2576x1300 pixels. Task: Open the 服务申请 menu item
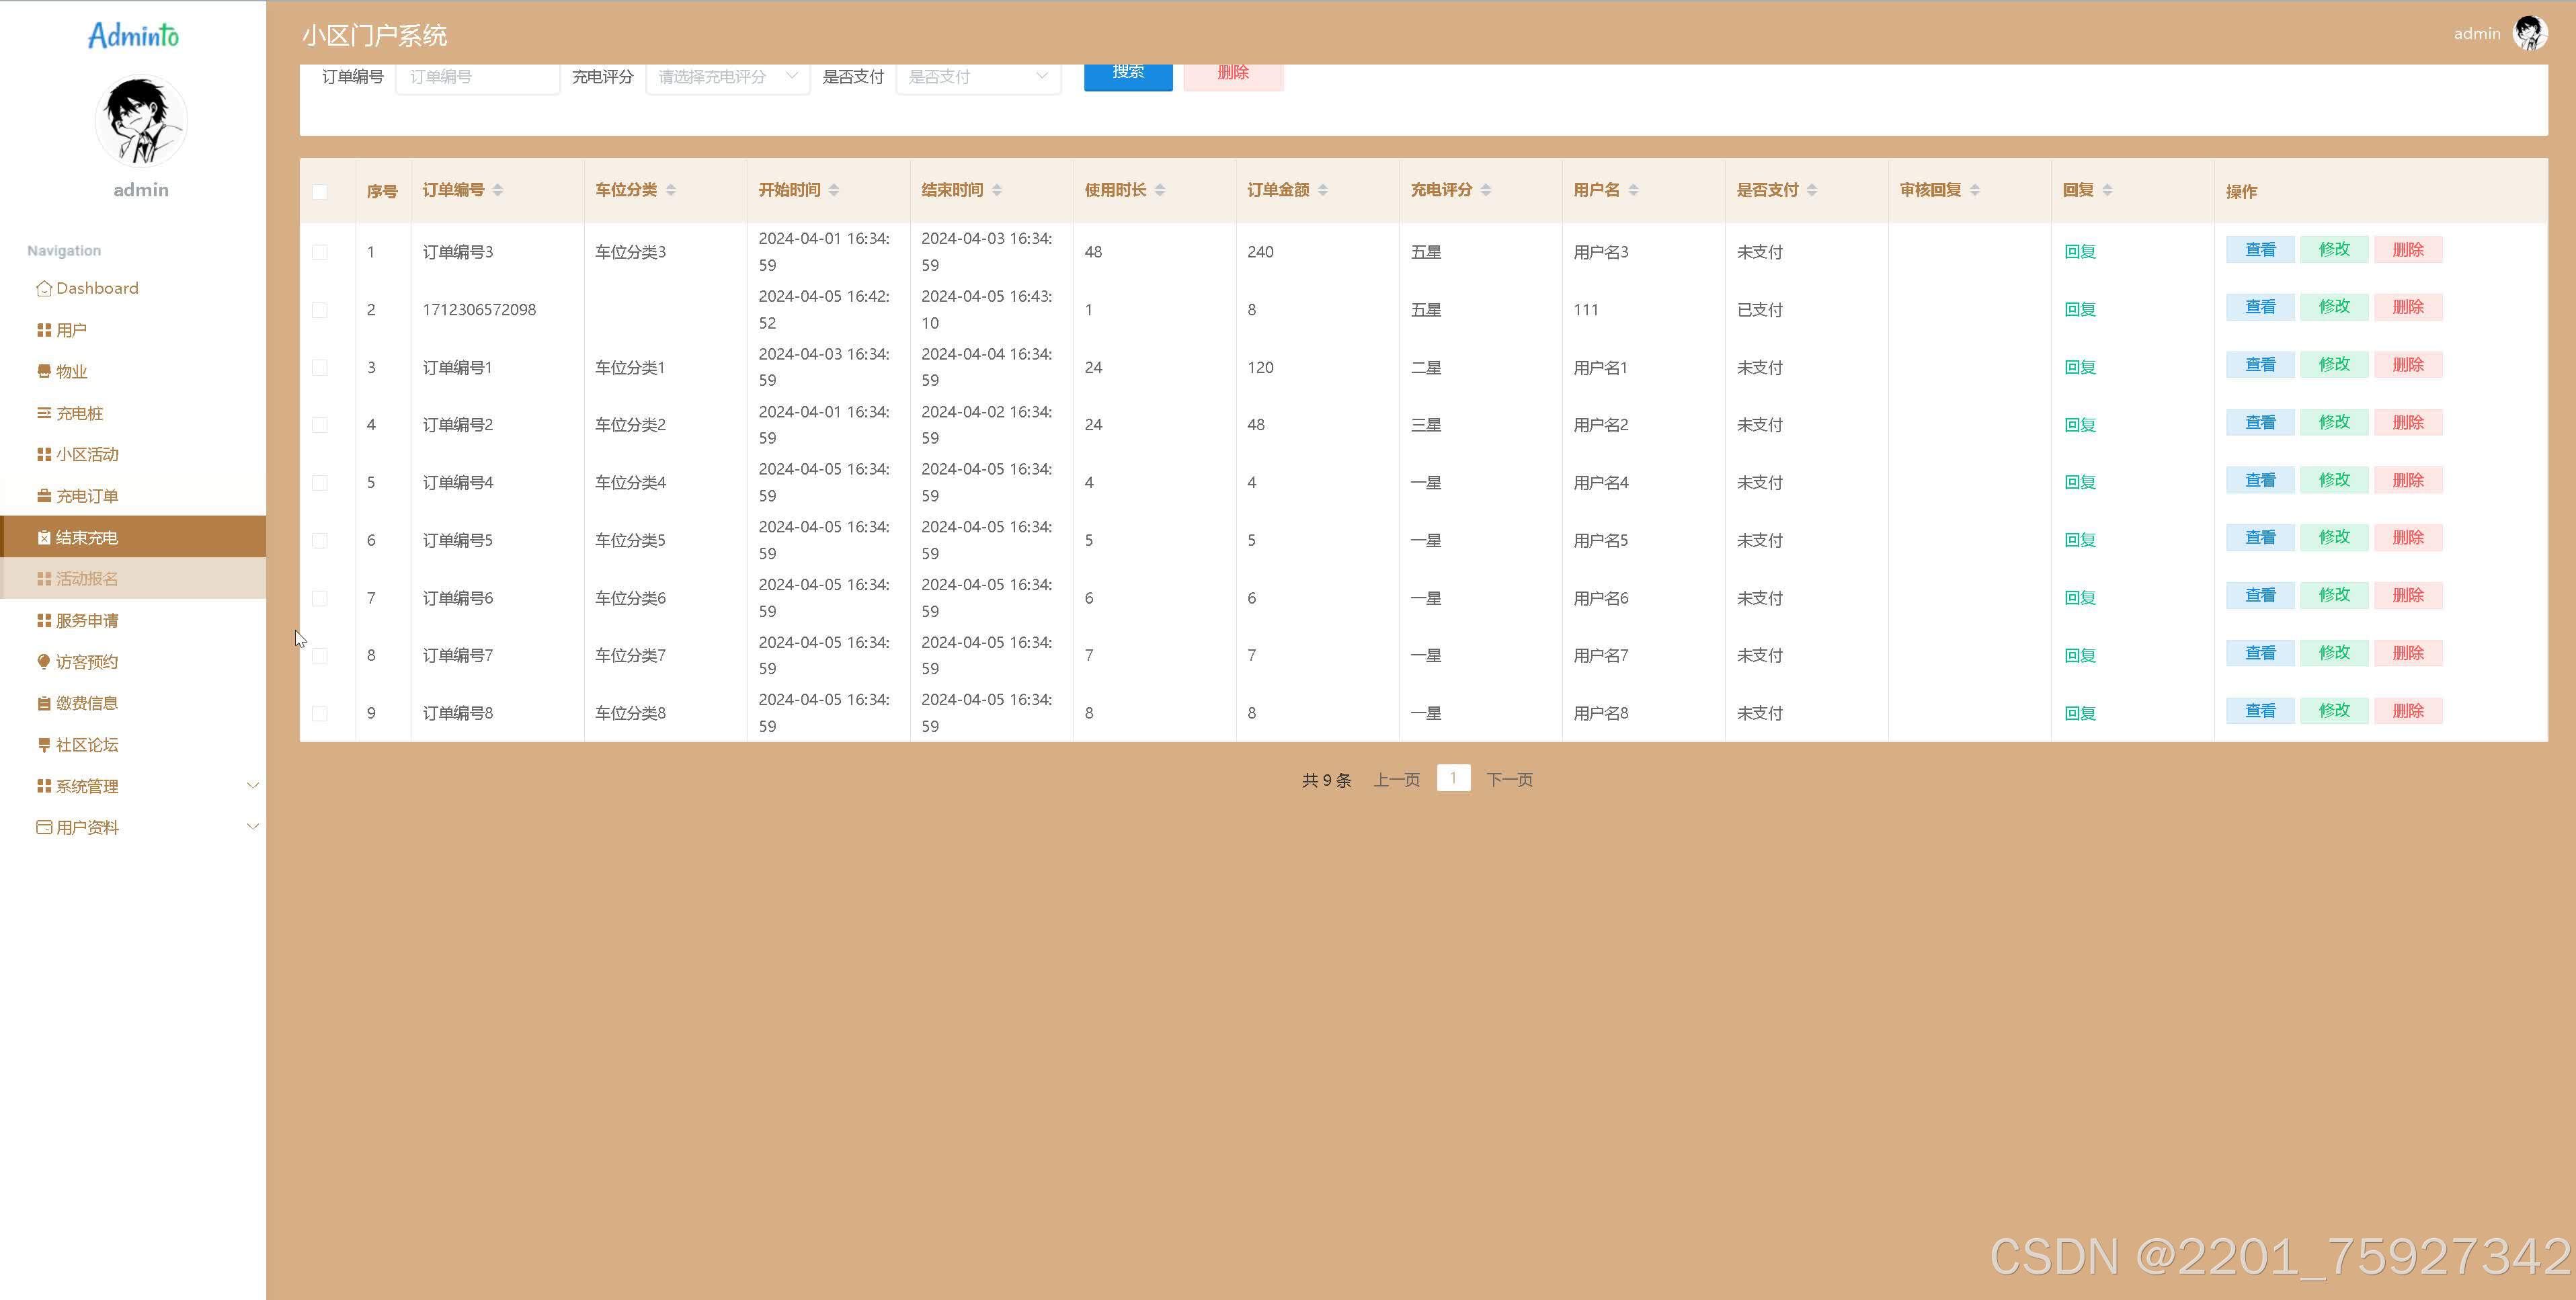coord(87,621)
